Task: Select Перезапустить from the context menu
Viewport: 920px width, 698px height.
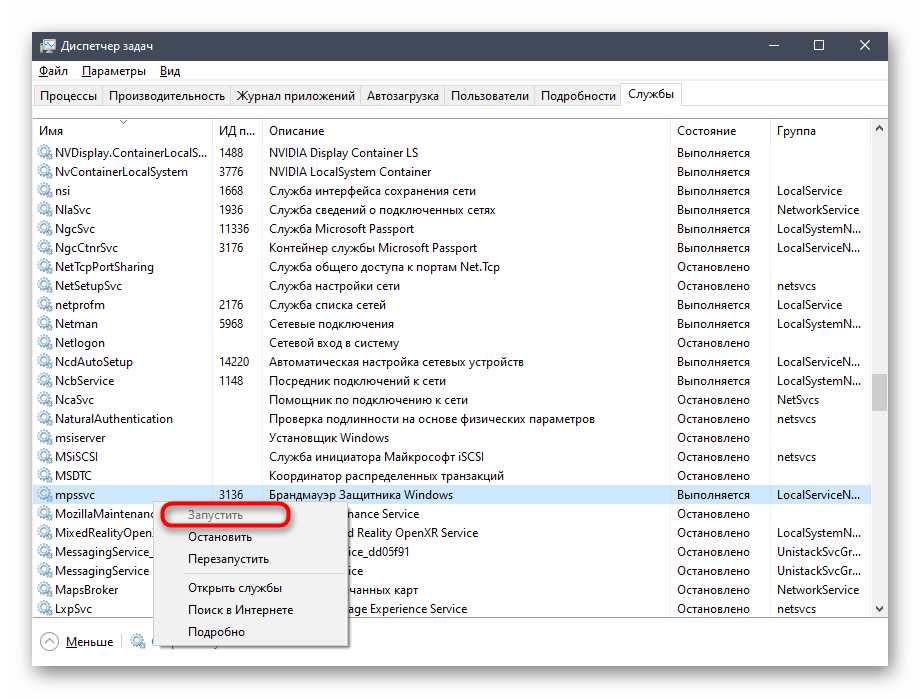Action: (x=228, y=559)
